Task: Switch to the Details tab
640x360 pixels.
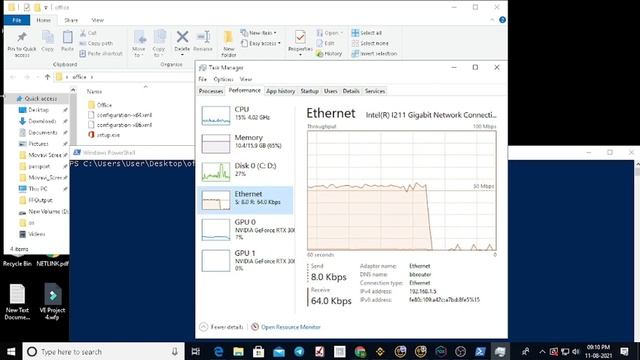Action: pyautogui.click(x=351, y=91)
